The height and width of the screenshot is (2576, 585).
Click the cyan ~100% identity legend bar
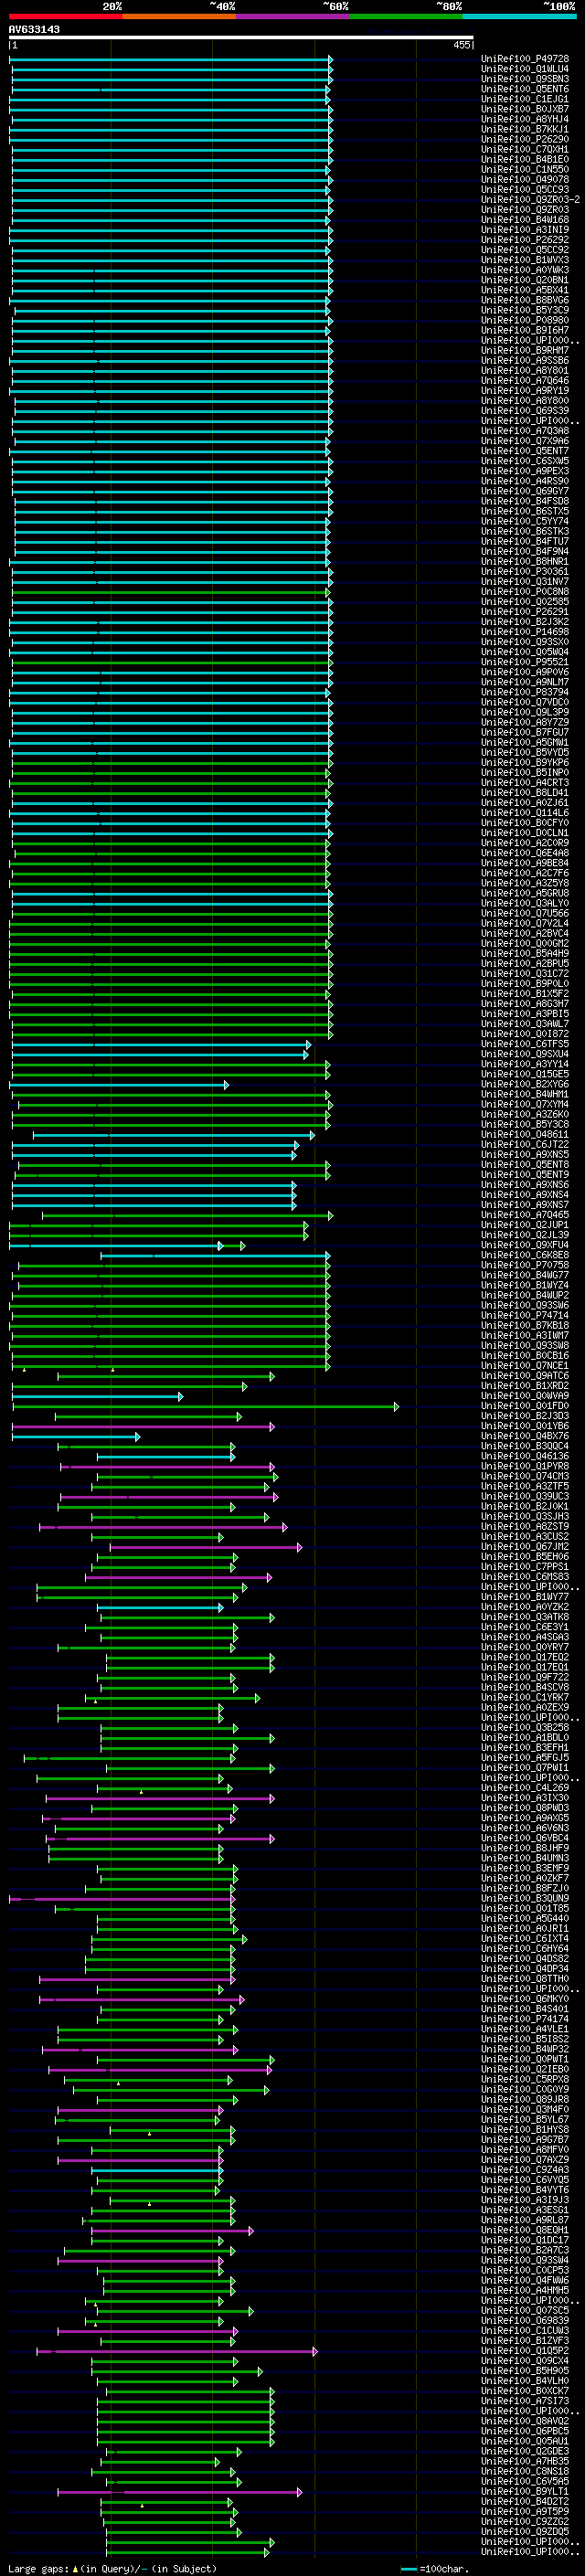click(519, 16)
